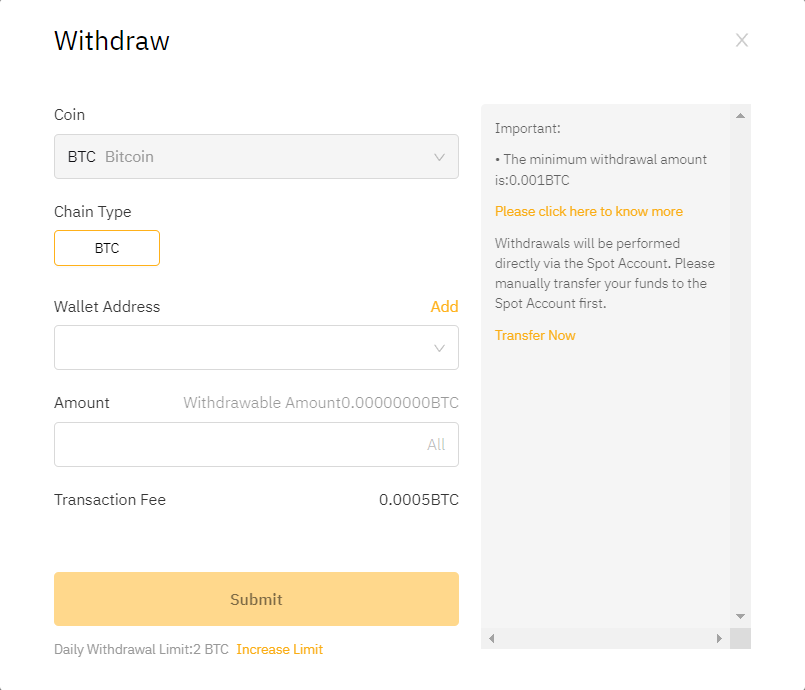Click the info panel scroll up arrow
This screenshot has height=690, width=805.
740,116
